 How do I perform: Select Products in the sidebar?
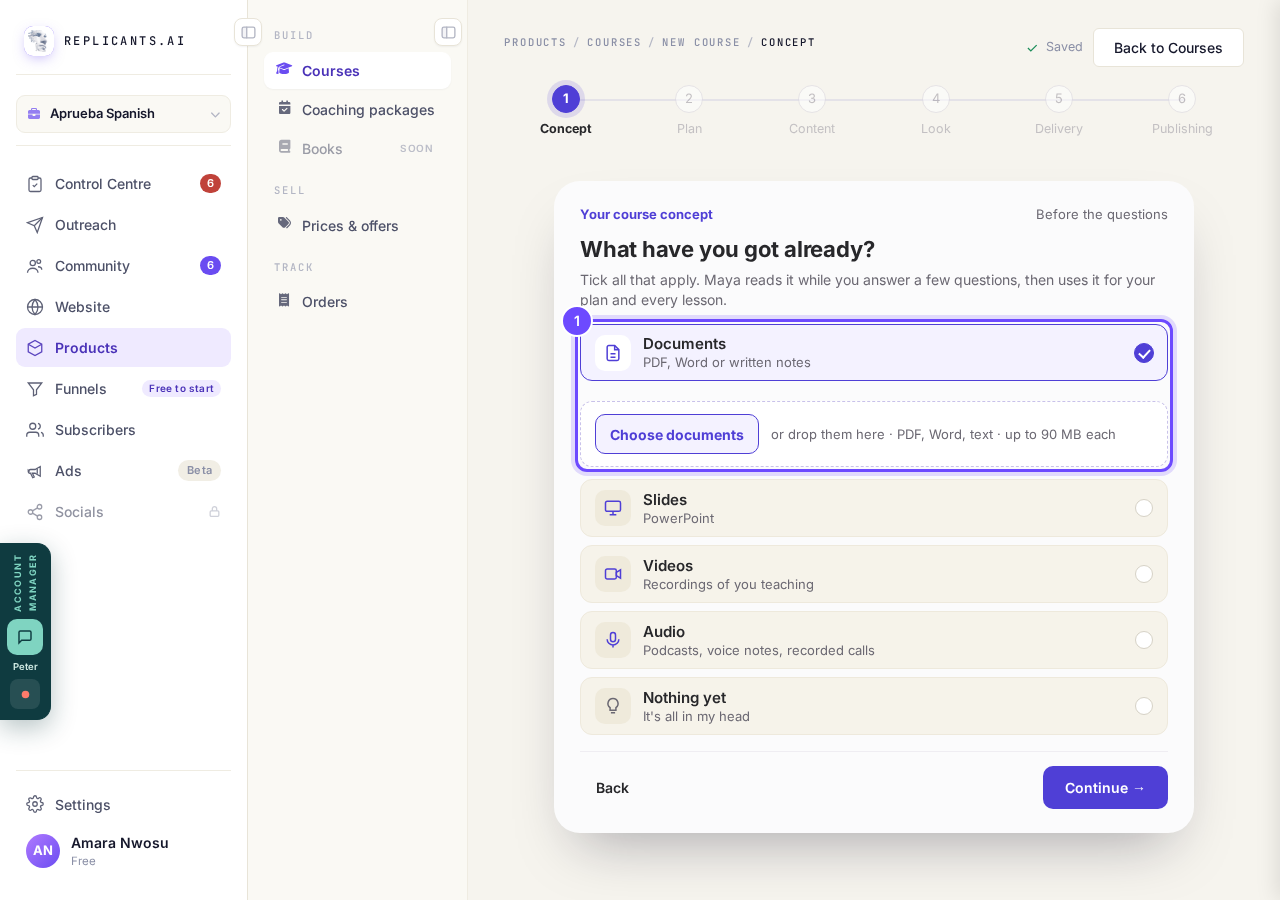tap(123, 348)
